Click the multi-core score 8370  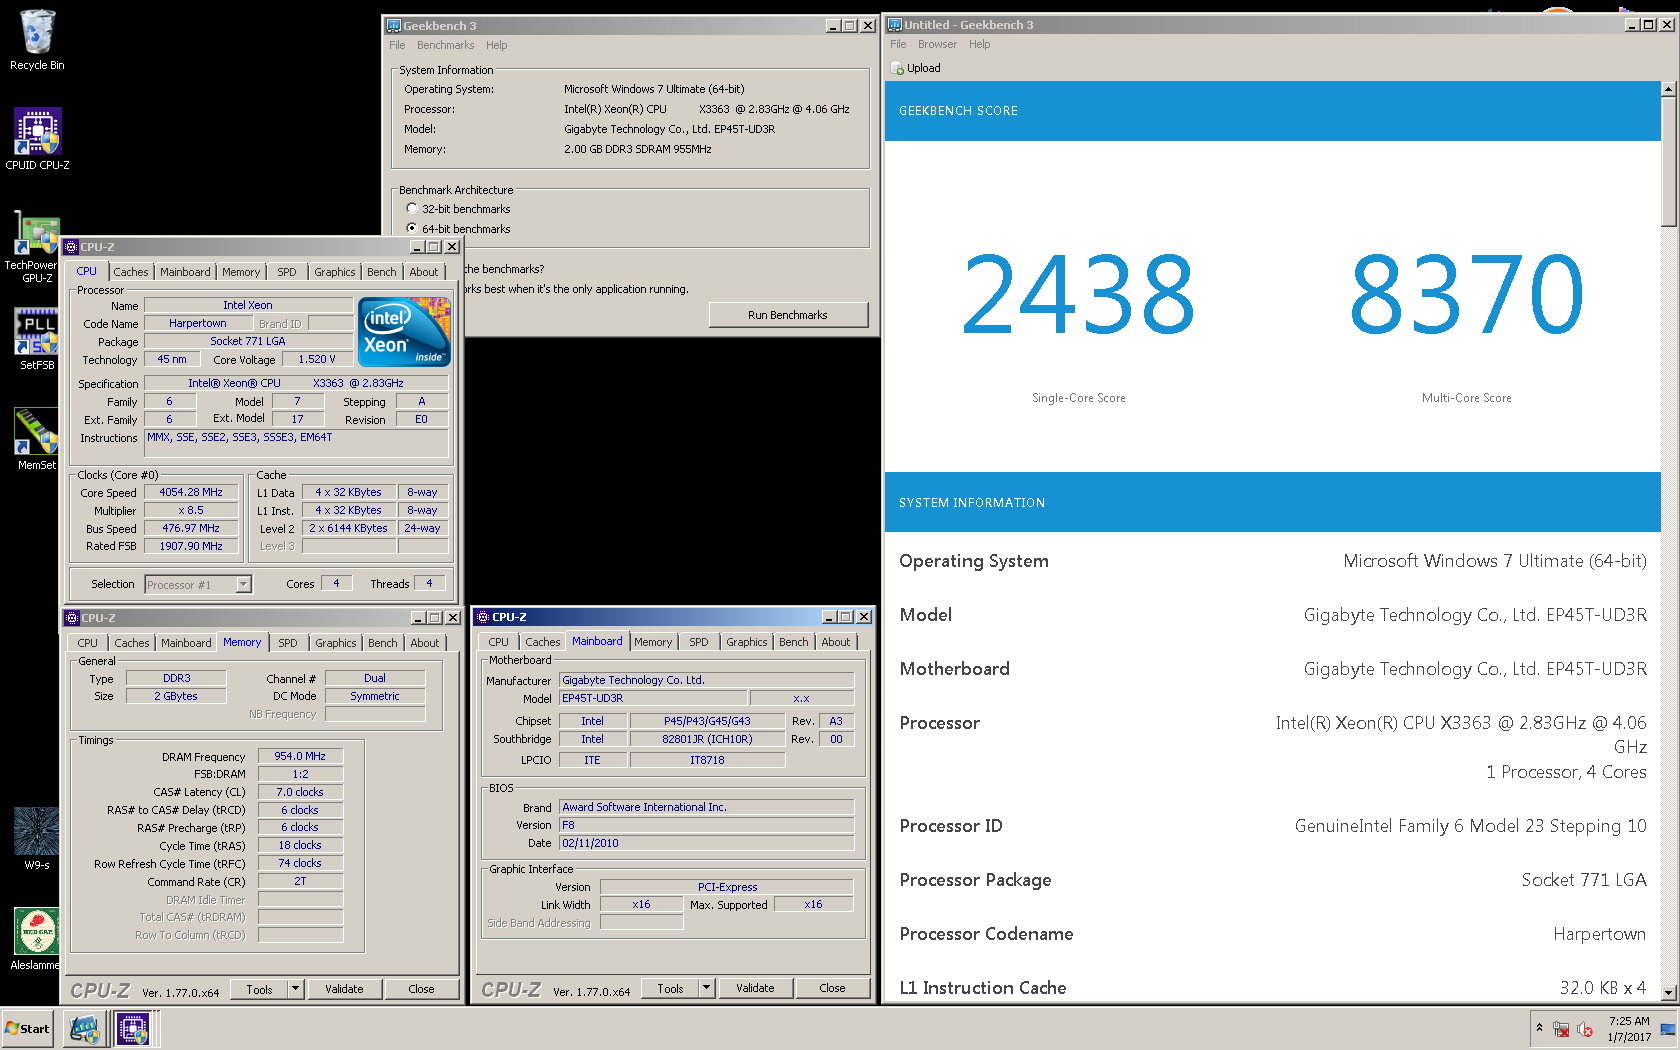1467,294
